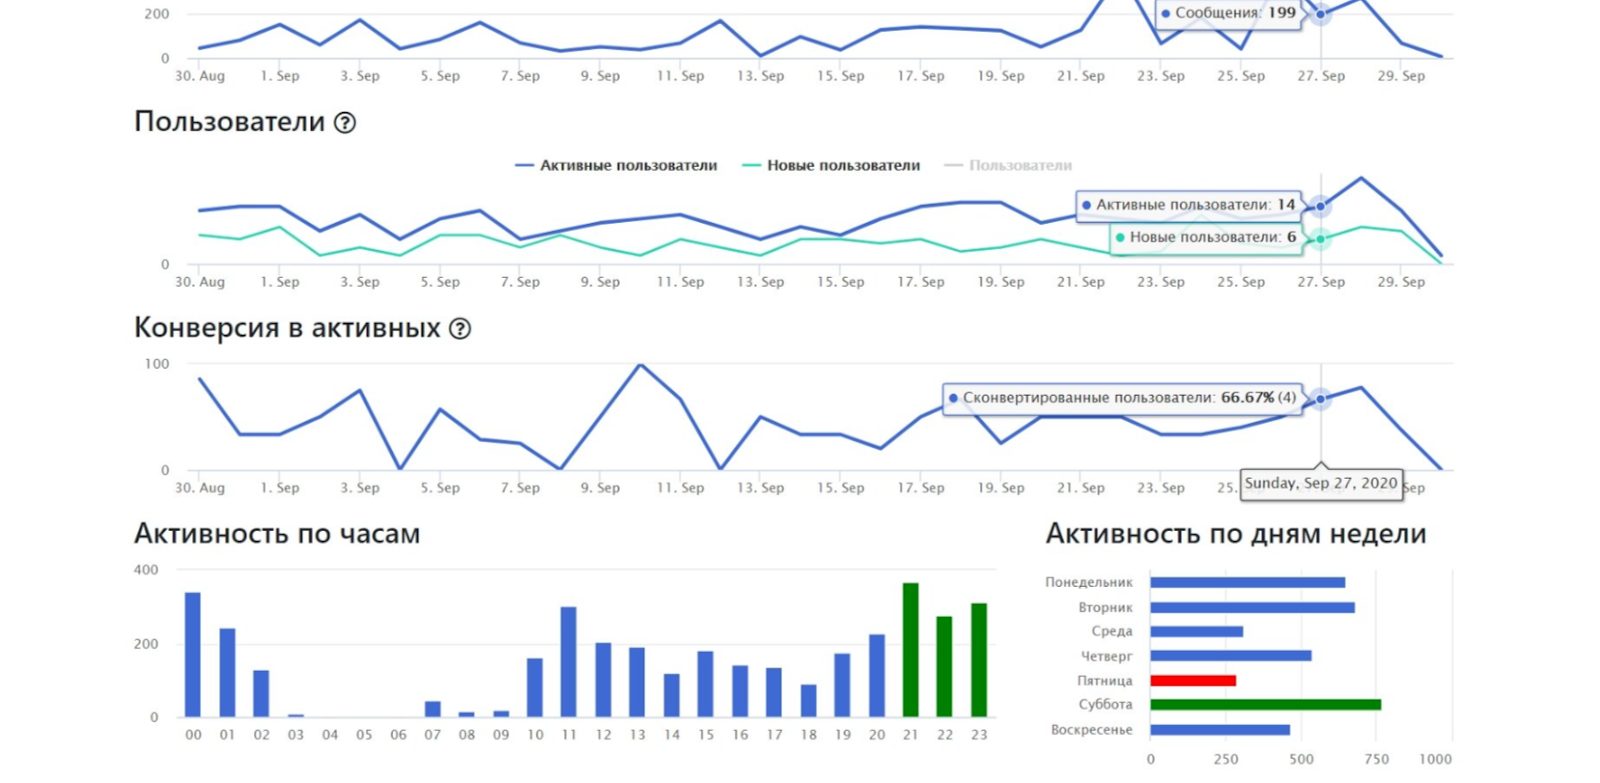This screenshot has width=1600, height=783.
Task: Select the blue bar for hour 00
Action: click(x=193, y=655)
